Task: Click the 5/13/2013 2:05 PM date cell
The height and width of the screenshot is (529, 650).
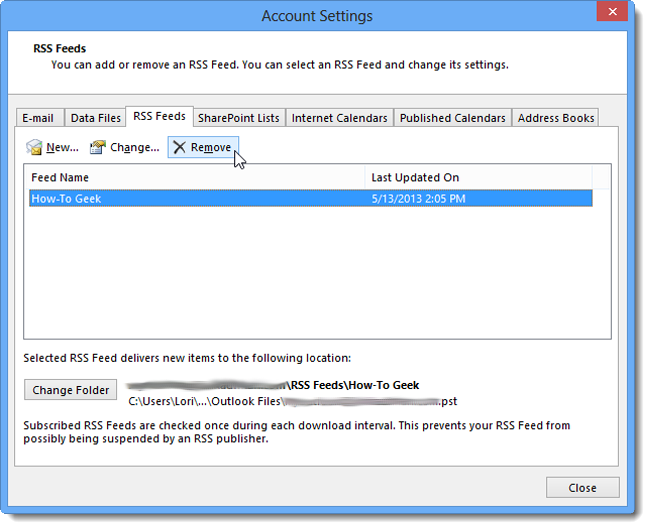Action: tap(418, 199)
